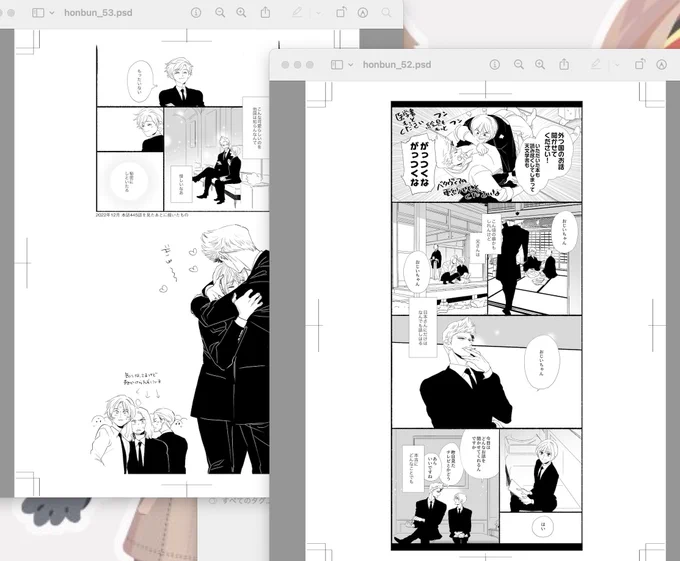The width and height of the screenshot is (680, 561).
Task: Minimize the honbun_52.psd window
Action: tap(298, 65)
